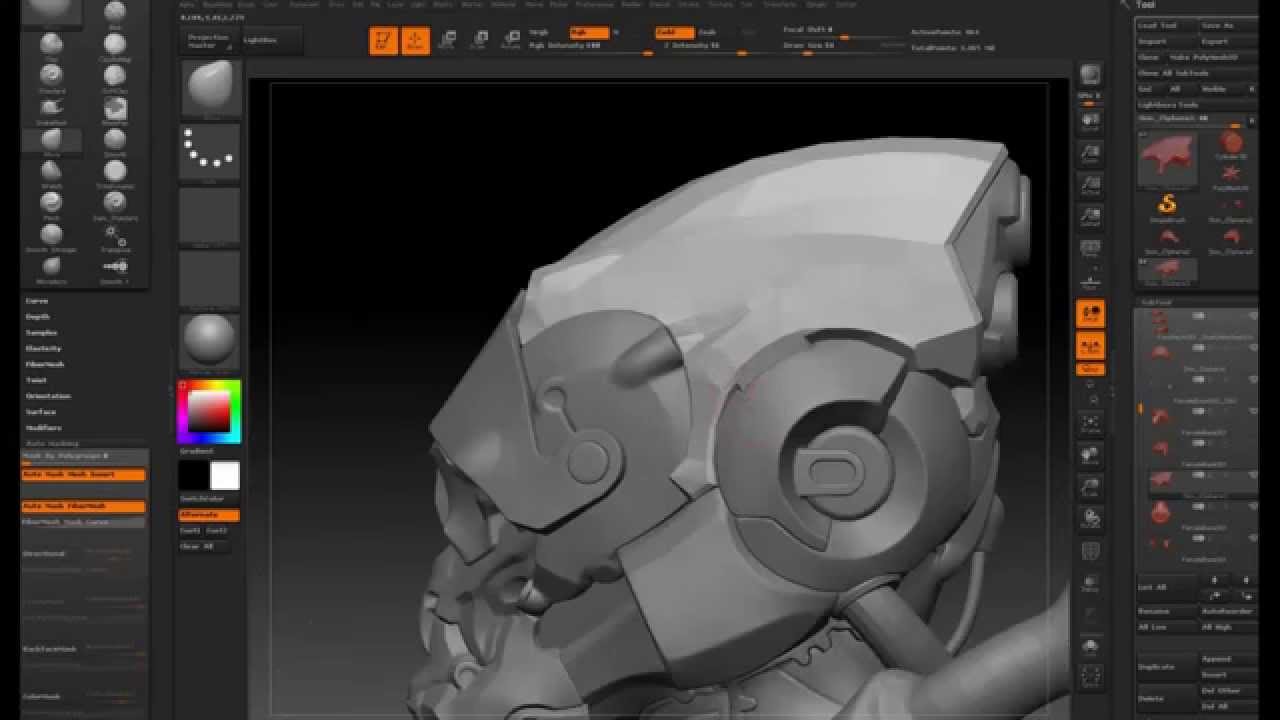Click the AutoReorder button
The width and height of the screenshot is (1280, 720).
(1228, 611)
